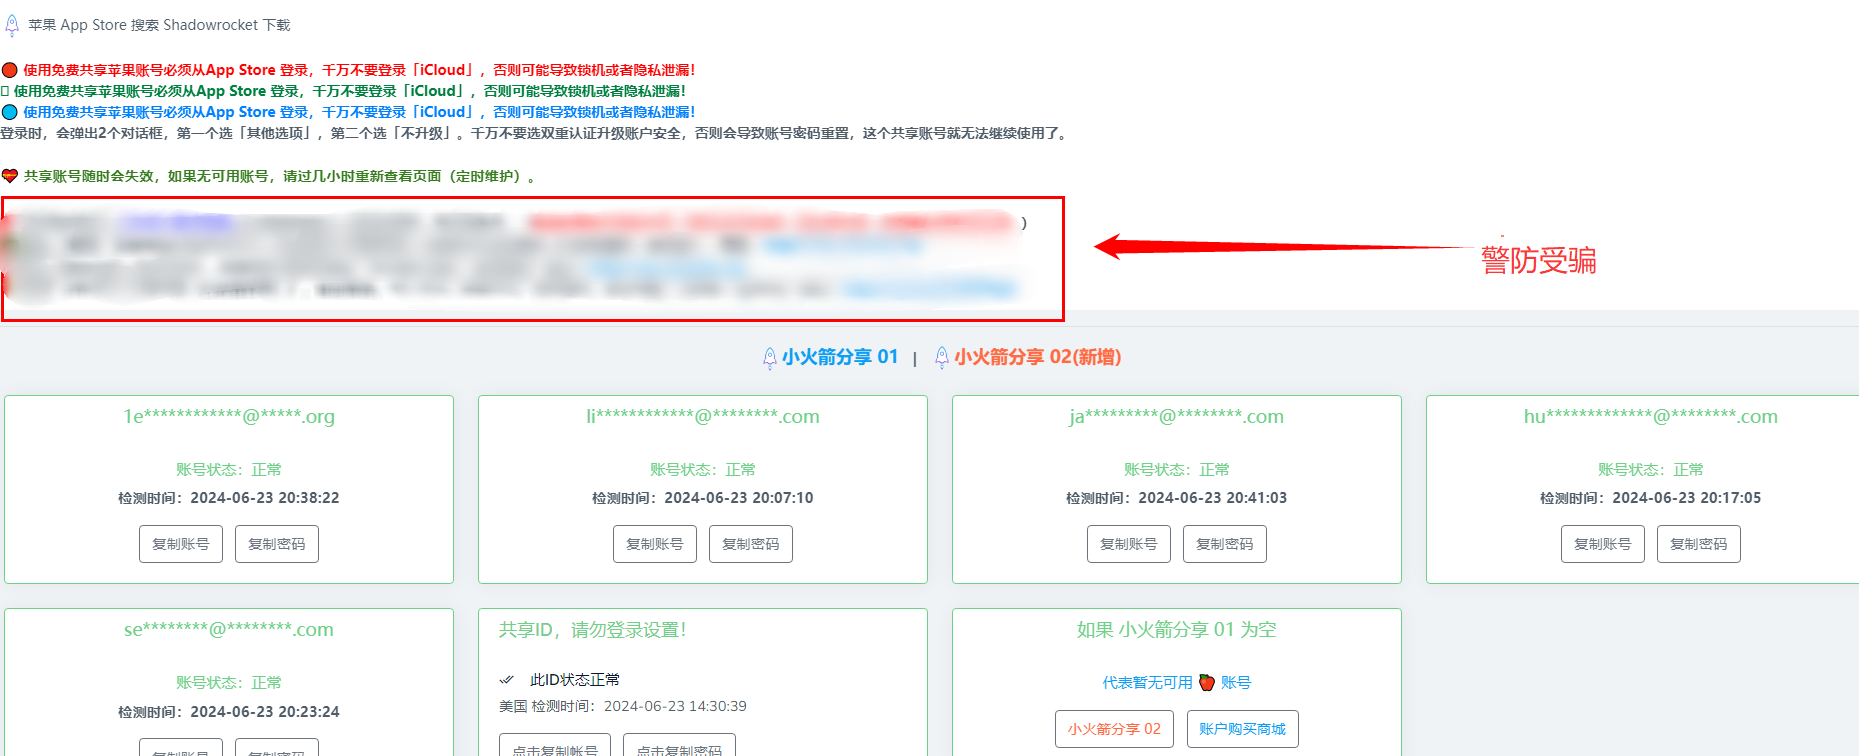Copy account for the ja***.com card
This screenshot has width=1859, height=756.
(x=1129, y=544)
